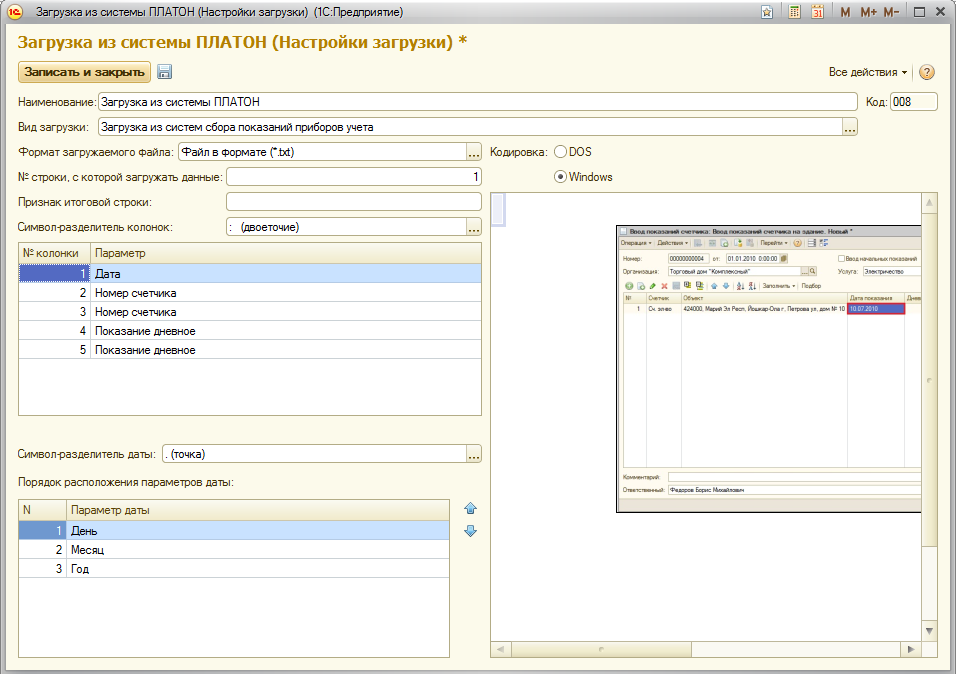Click the Параметр даты column header
The image size is (956, 674).
point(258,510)
